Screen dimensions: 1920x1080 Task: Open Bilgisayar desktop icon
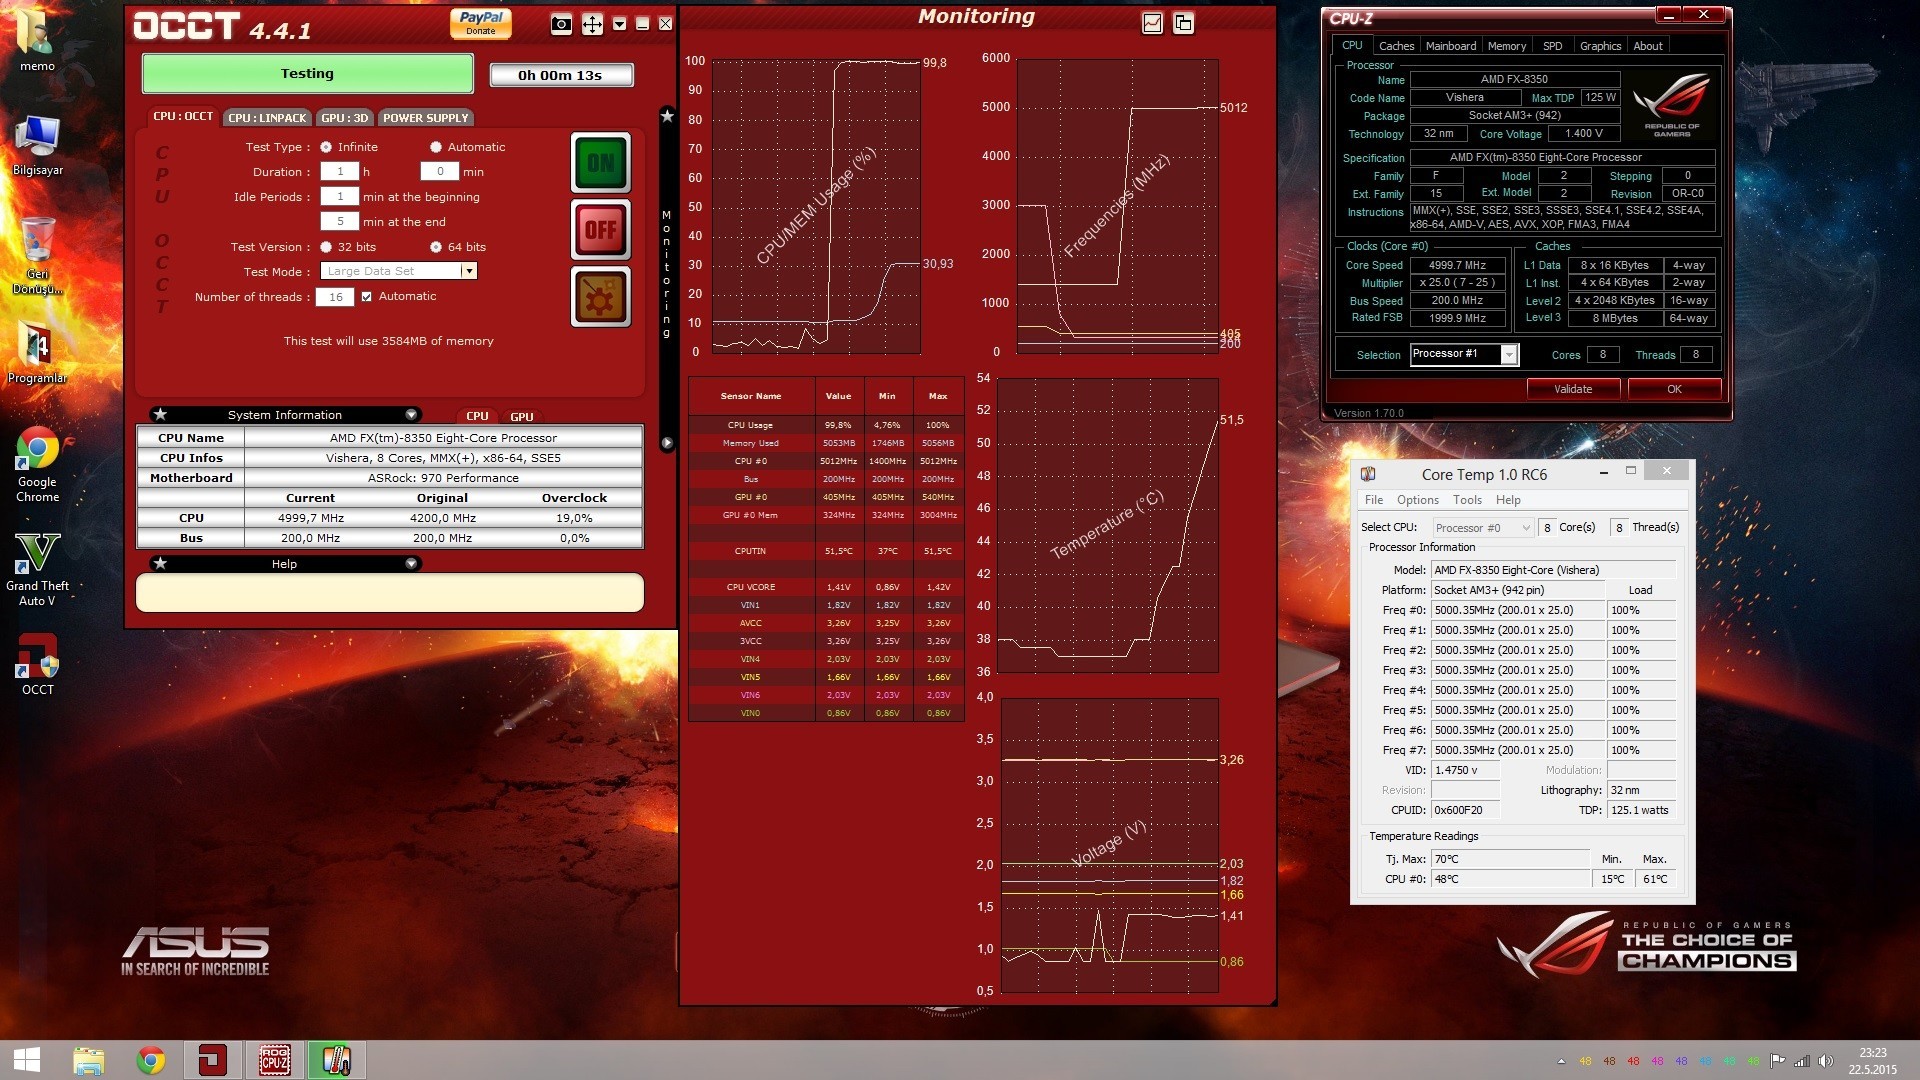point(37,145)
